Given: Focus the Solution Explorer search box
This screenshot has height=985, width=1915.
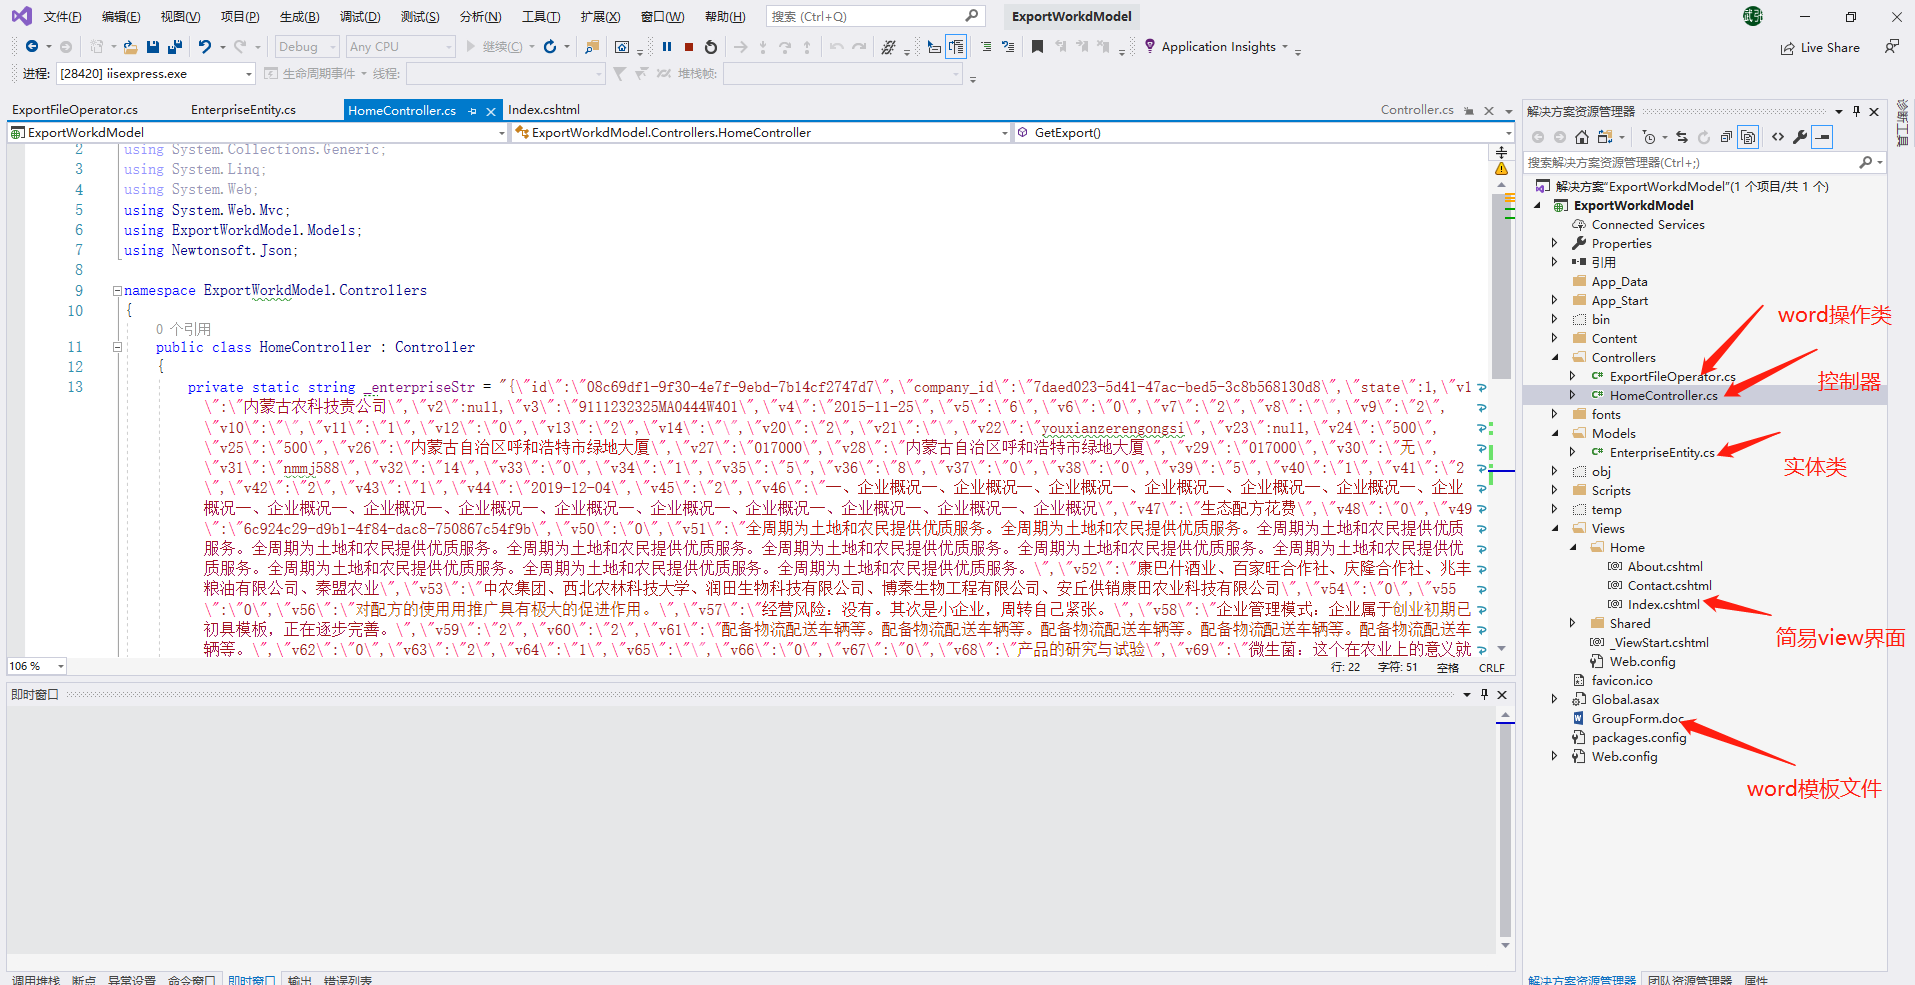Looking at the screenshot, I should coord(1690,162).
